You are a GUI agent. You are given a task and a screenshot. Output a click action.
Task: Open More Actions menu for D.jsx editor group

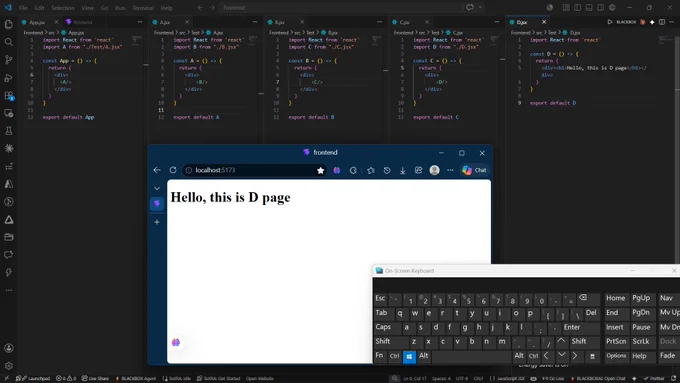coord(672,22)
